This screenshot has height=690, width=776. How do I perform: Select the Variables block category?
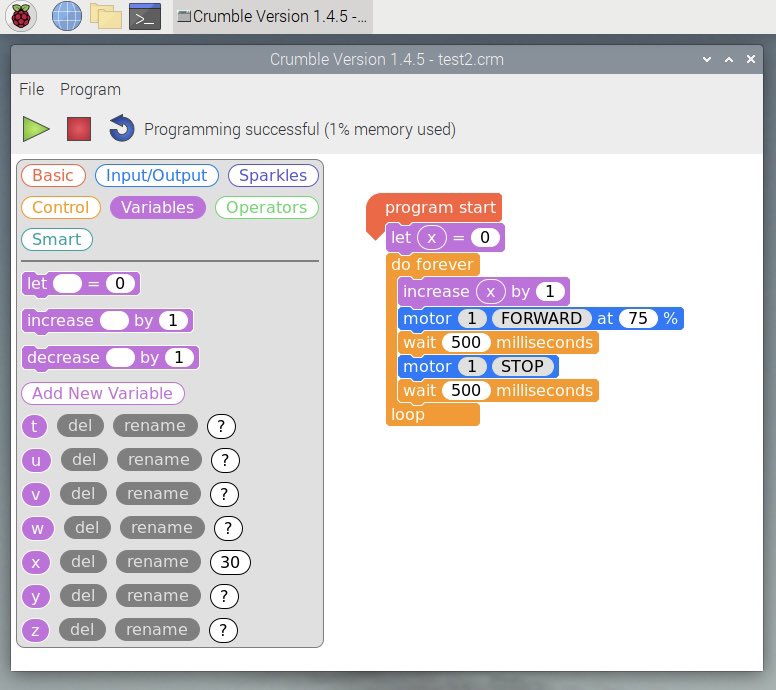pyautogui.click(x=157, y=207)
